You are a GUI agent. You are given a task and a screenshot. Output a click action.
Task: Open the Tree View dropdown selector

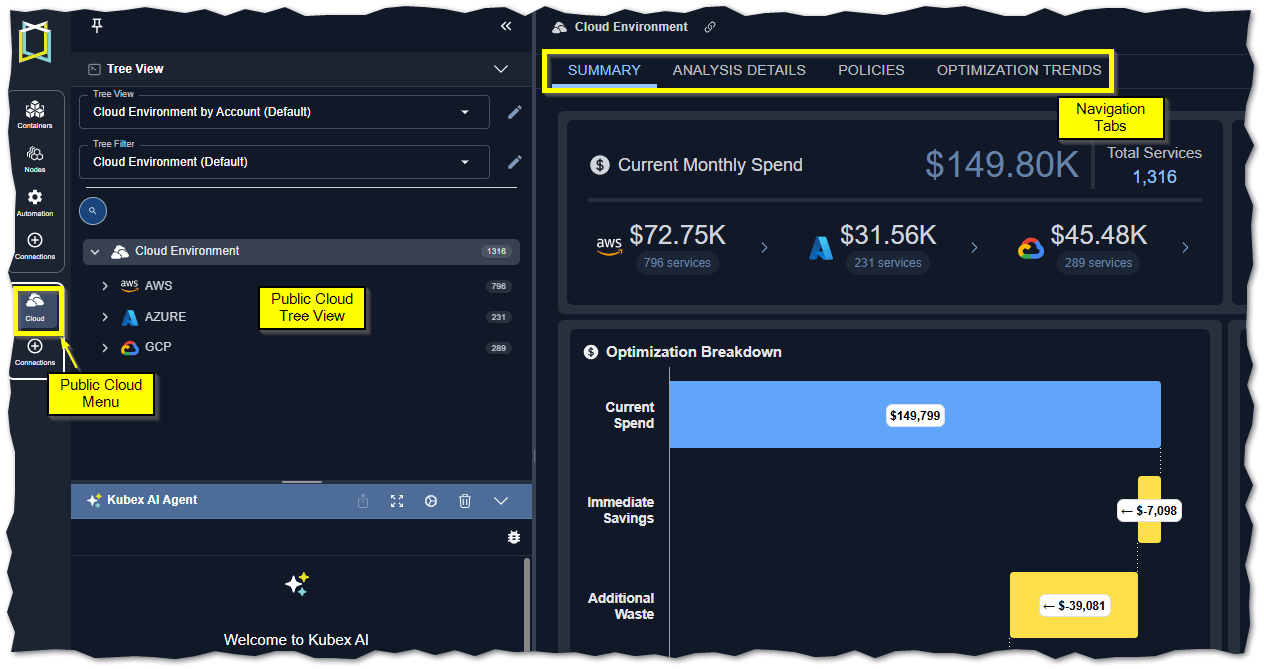coord(285,112)
